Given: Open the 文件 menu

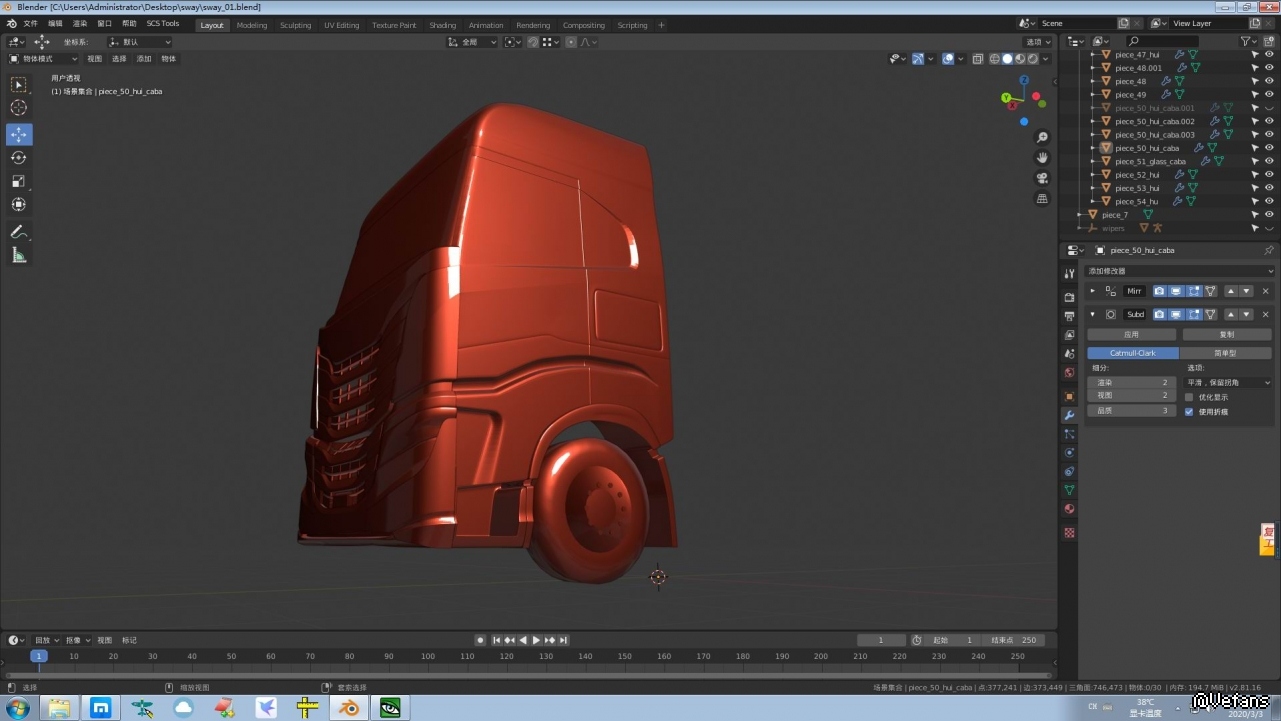Looking at the screenshot, I should tap(30, 23).
